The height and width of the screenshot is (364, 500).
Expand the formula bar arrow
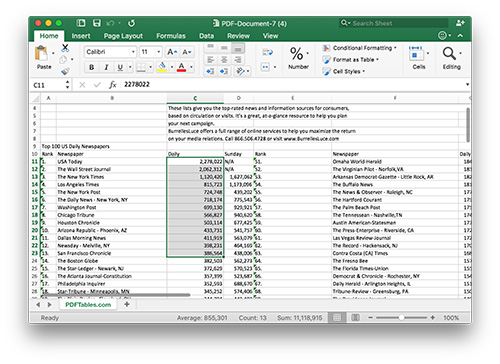point(467,85)
